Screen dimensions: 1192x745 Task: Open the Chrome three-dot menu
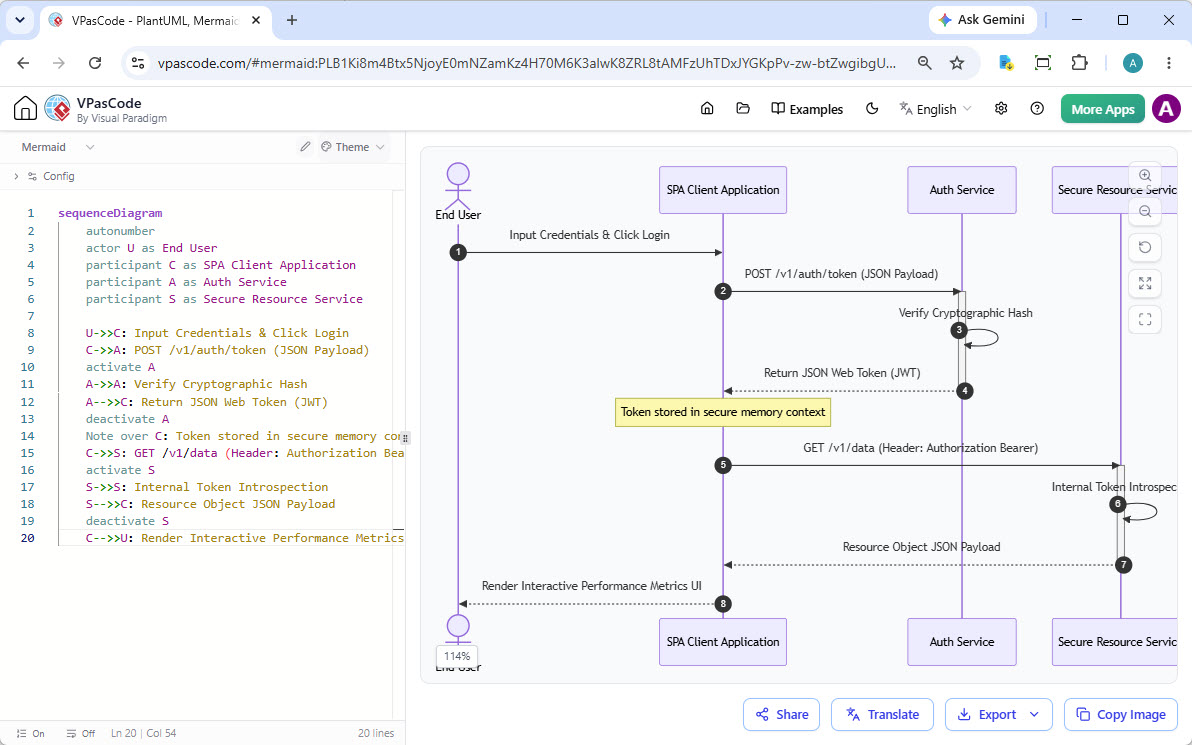click(x=1168, y=63)
